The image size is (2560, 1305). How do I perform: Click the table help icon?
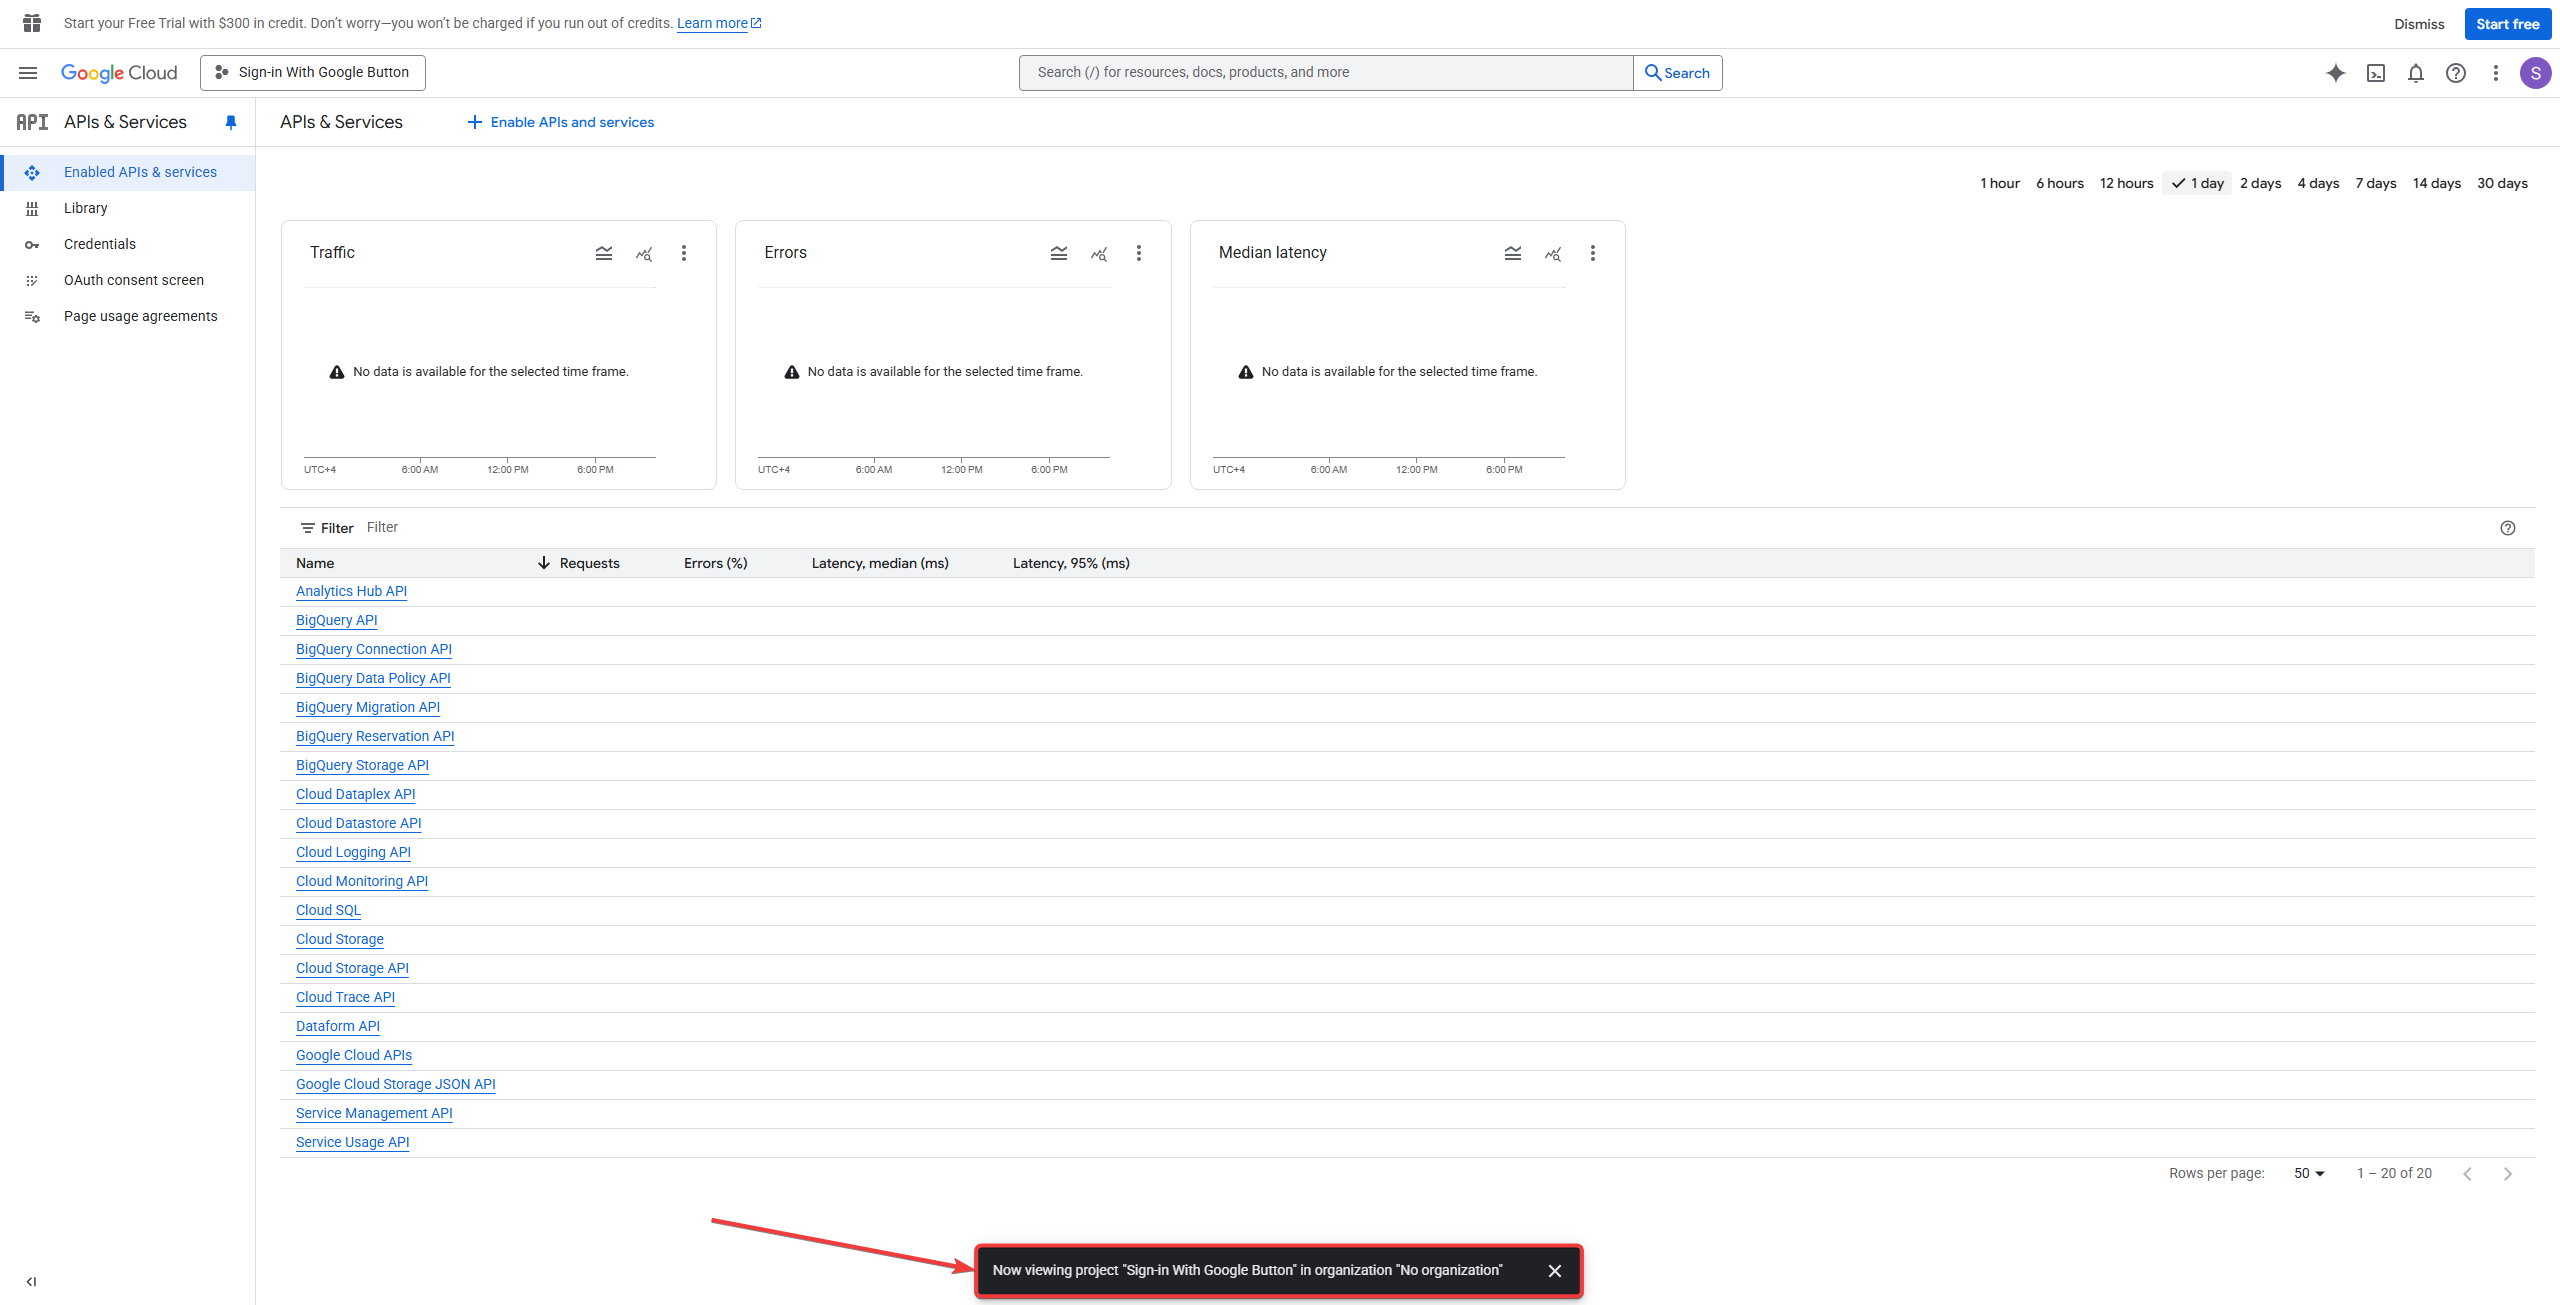[2508, 528]
